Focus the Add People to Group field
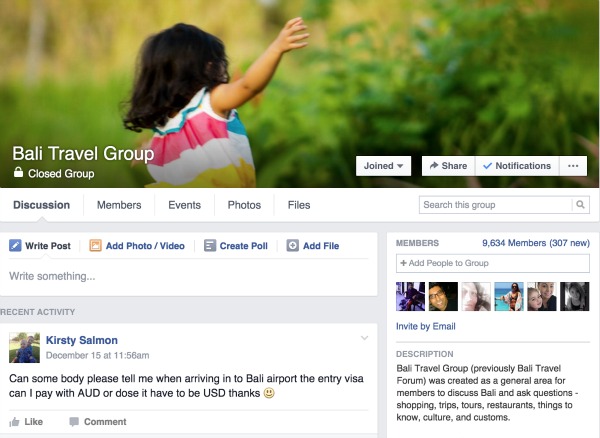 pyautogui.click(x=493, y=263)
